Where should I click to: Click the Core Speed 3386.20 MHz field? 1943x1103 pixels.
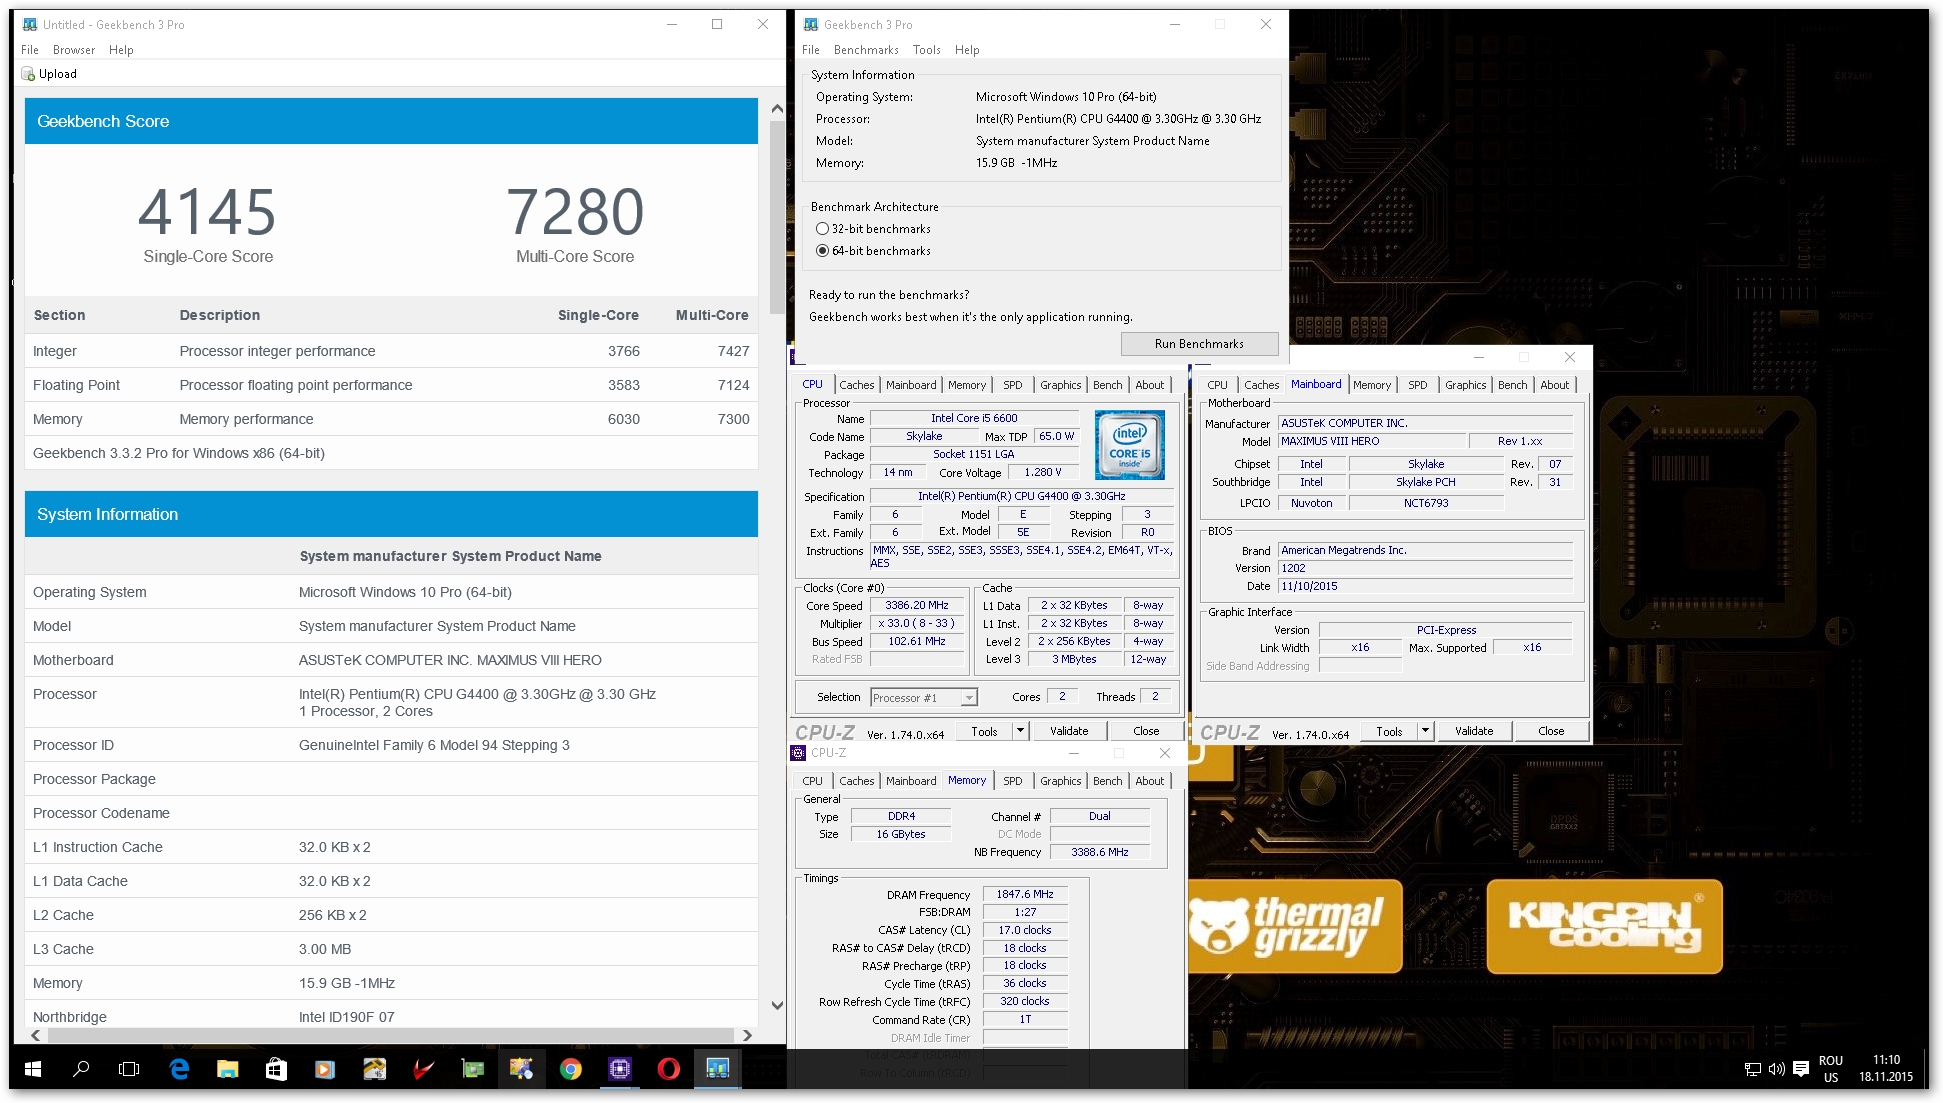click(917, 605)
